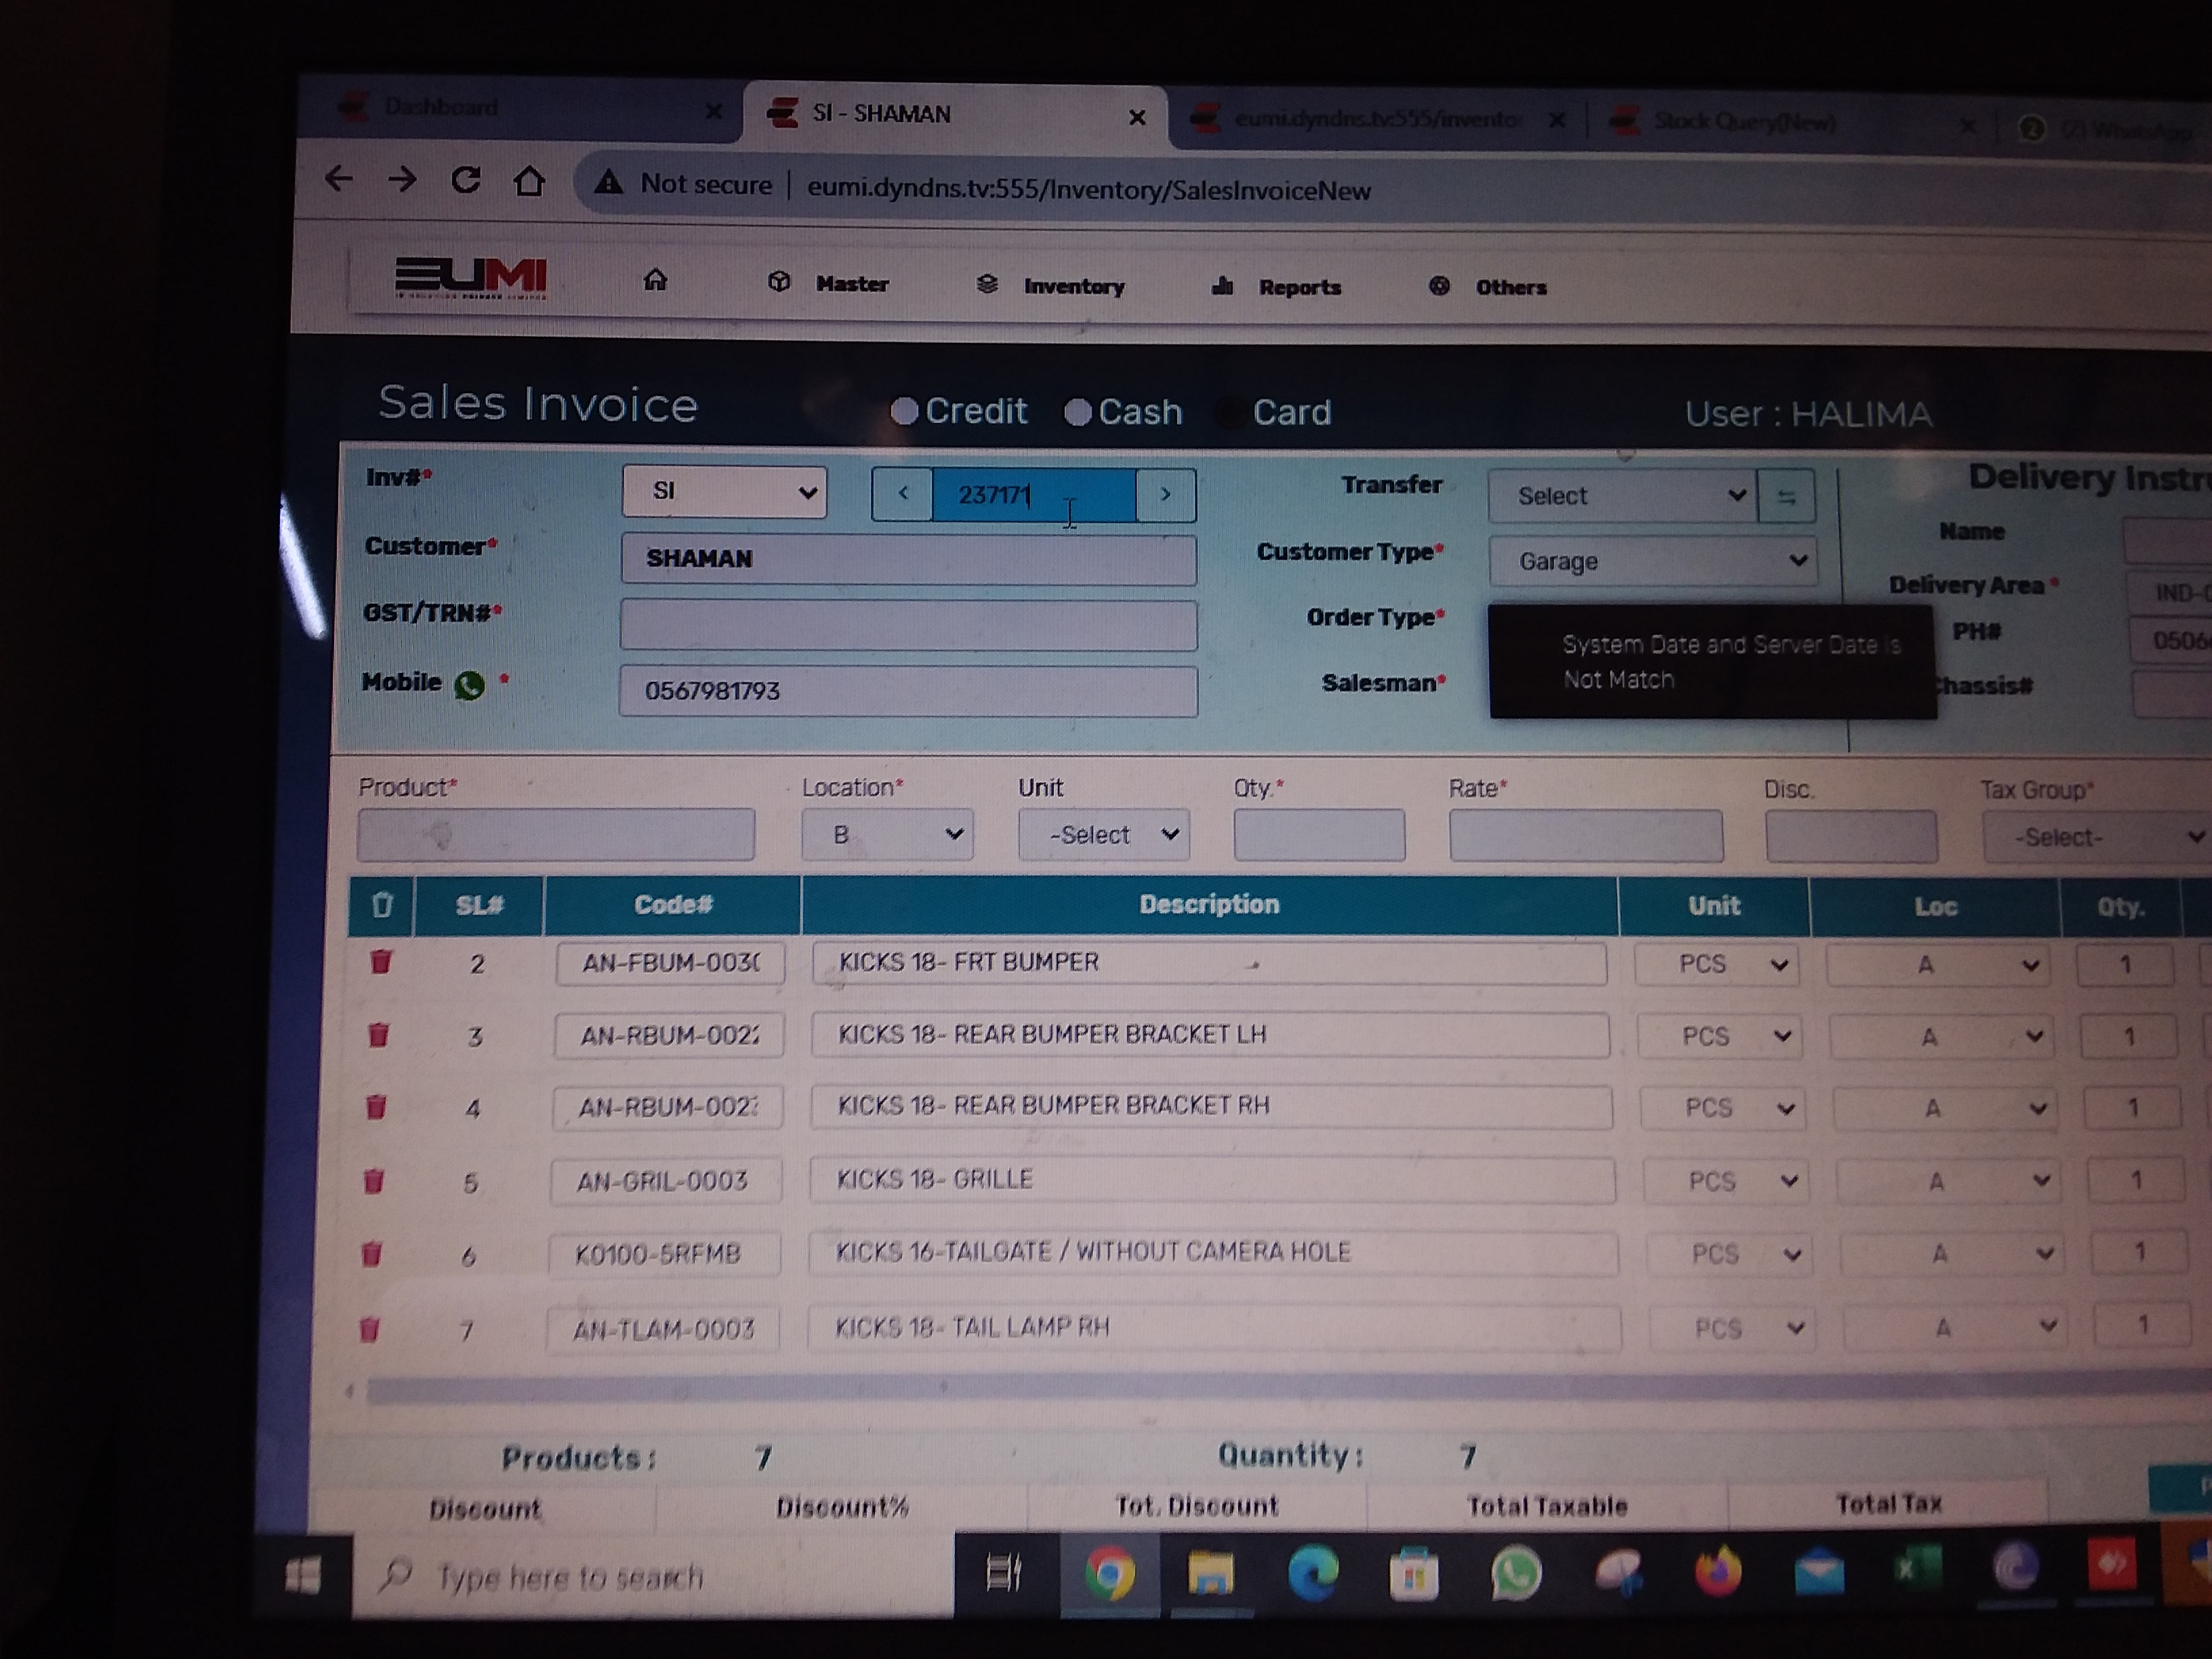
Task: Delete row 2 KICKS 18- FRT BUMPER
Action: point(380,962)
